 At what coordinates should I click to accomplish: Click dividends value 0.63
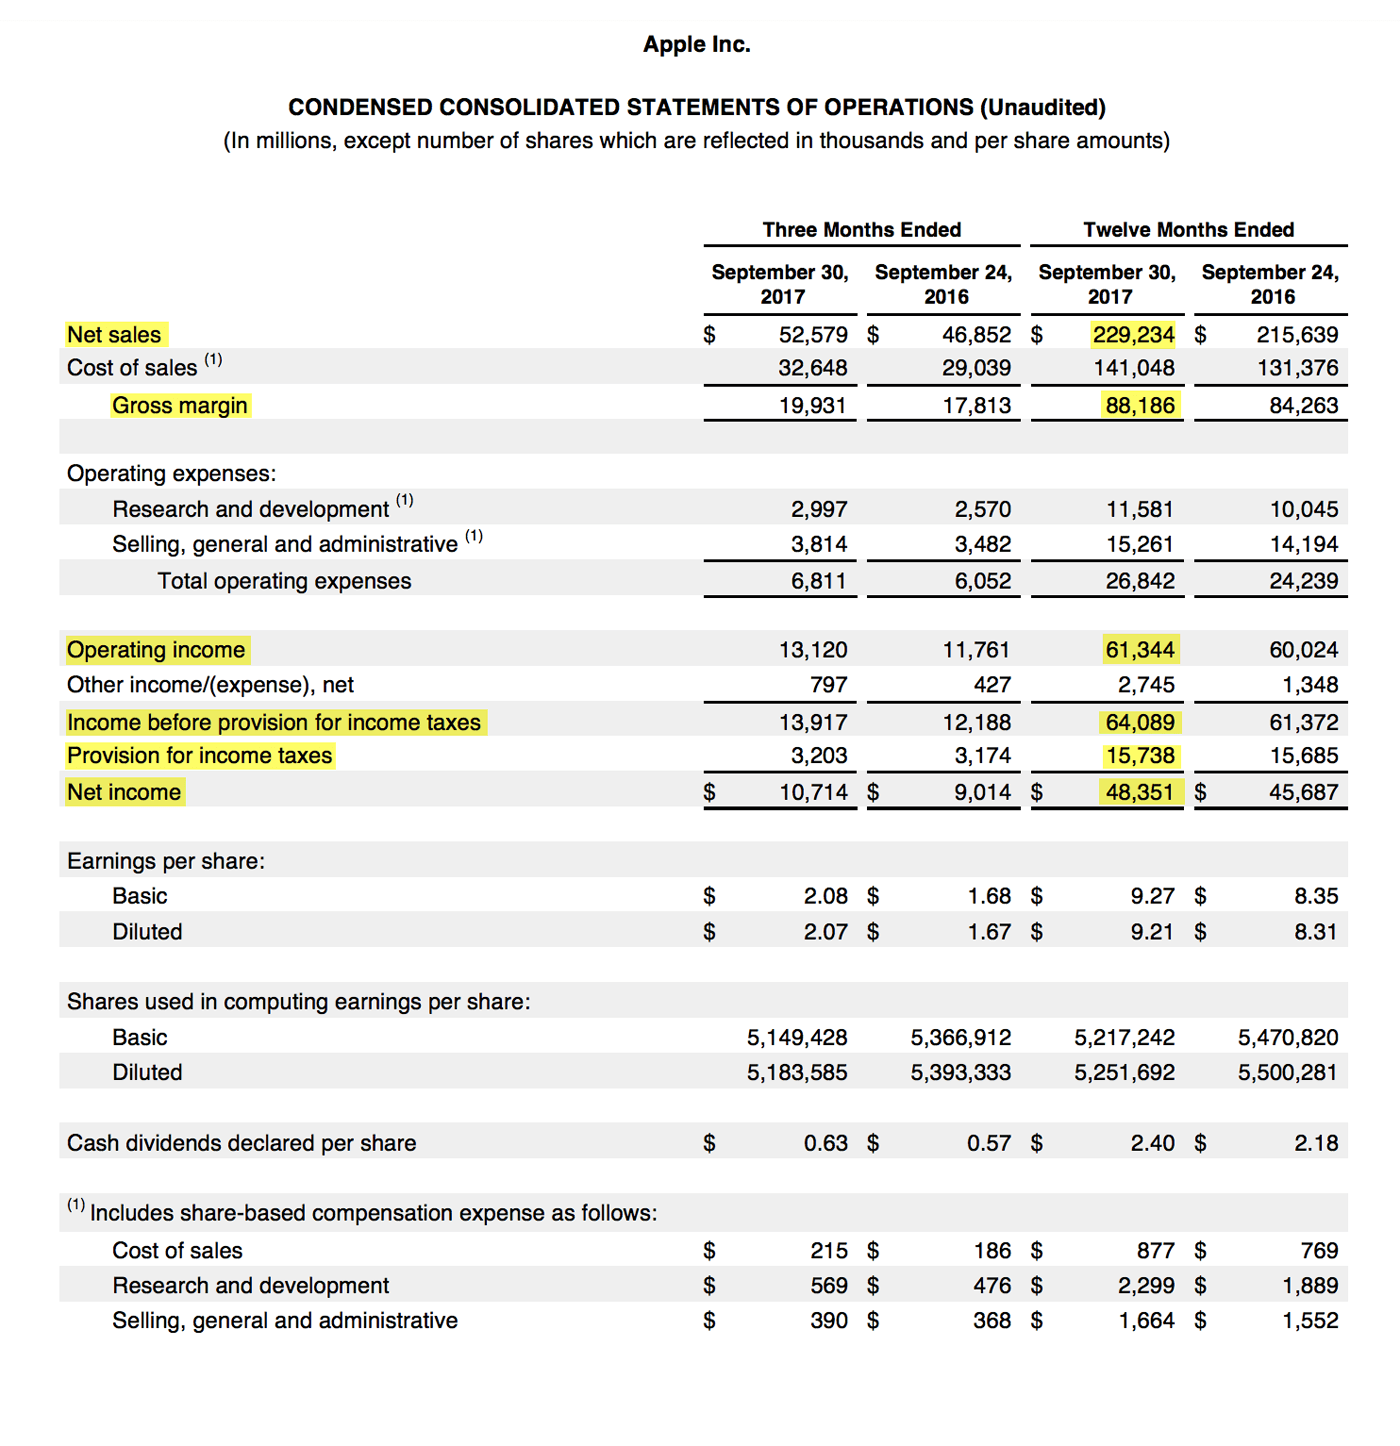(x=826, y=1143)
